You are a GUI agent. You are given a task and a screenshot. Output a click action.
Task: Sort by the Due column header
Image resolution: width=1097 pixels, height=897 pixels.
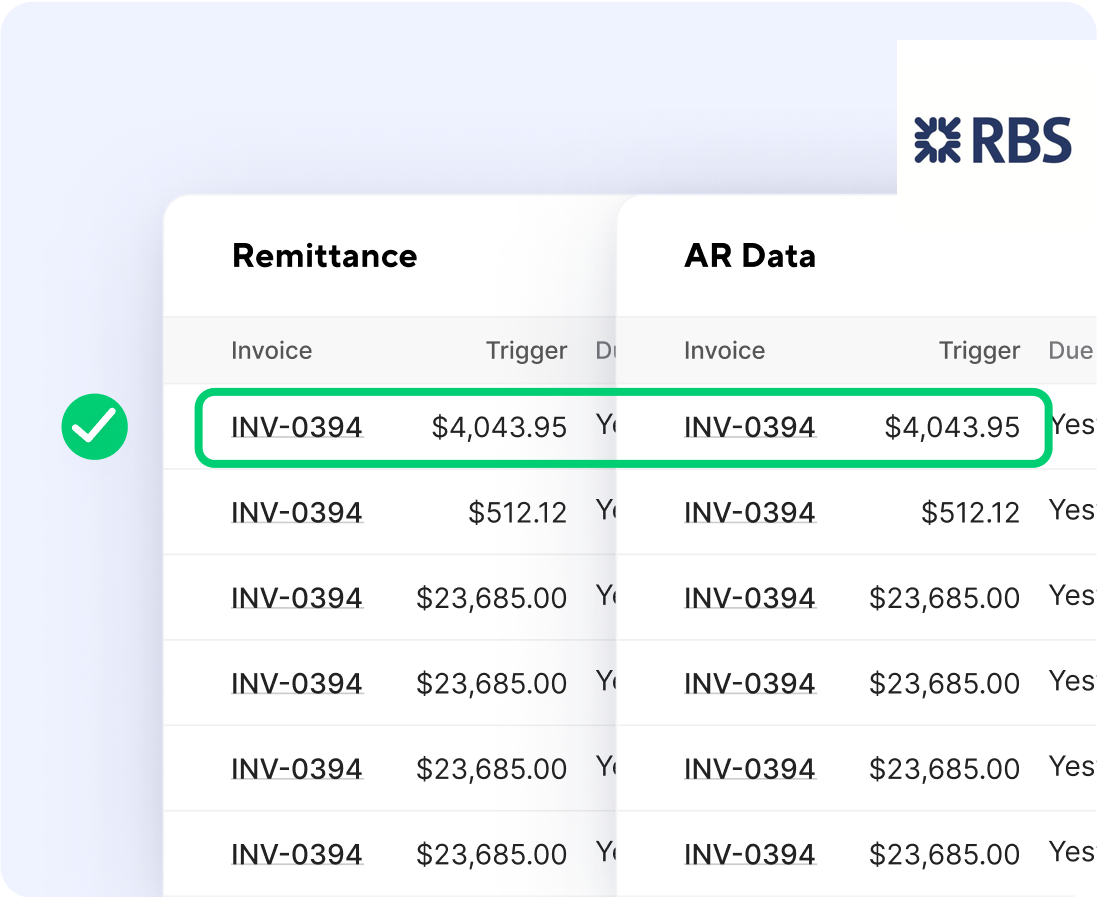[x=1071, y=351]
